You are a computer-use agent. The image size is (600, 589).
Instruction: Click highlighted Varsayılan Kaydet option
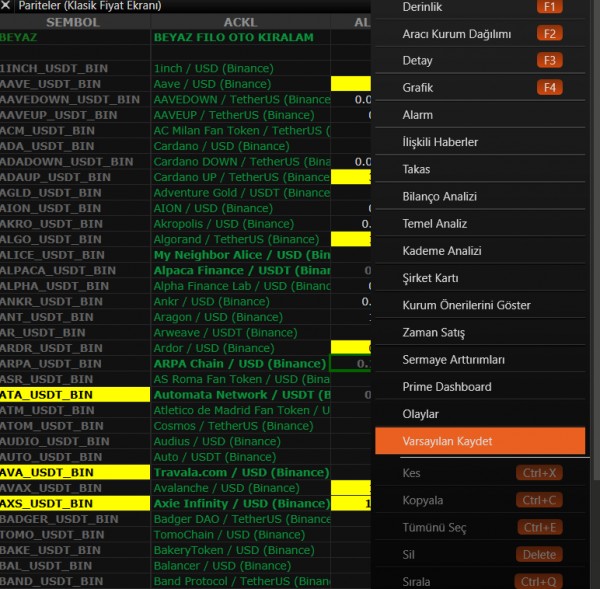[480, 441]
